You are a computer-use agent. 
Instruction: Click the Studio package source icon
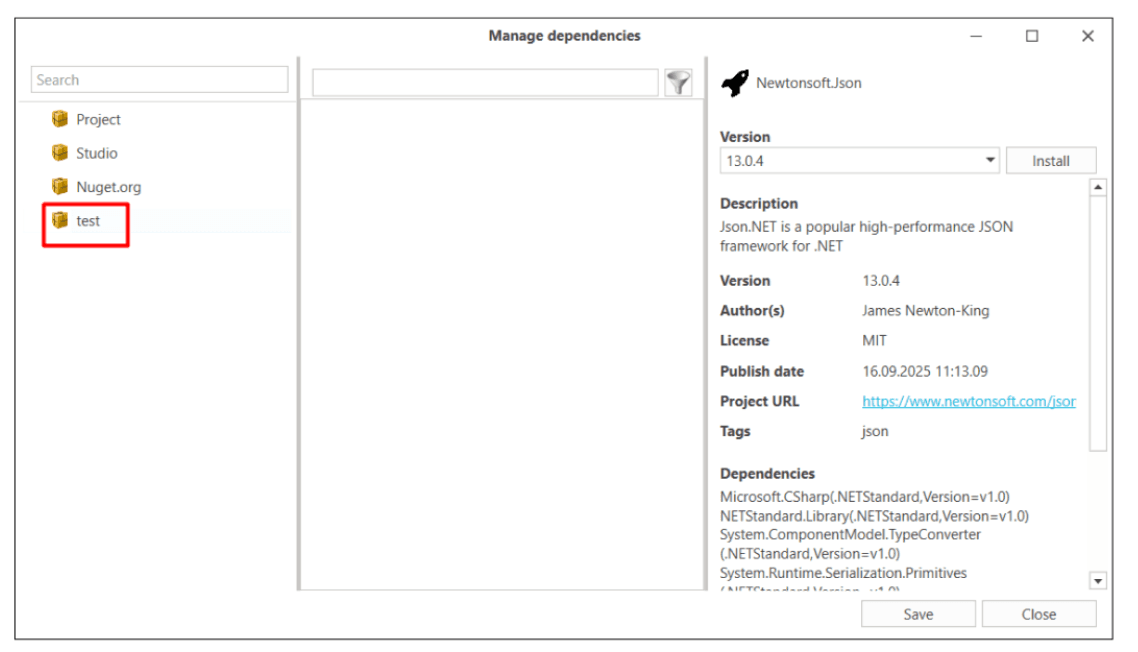(x=59, y=153)
